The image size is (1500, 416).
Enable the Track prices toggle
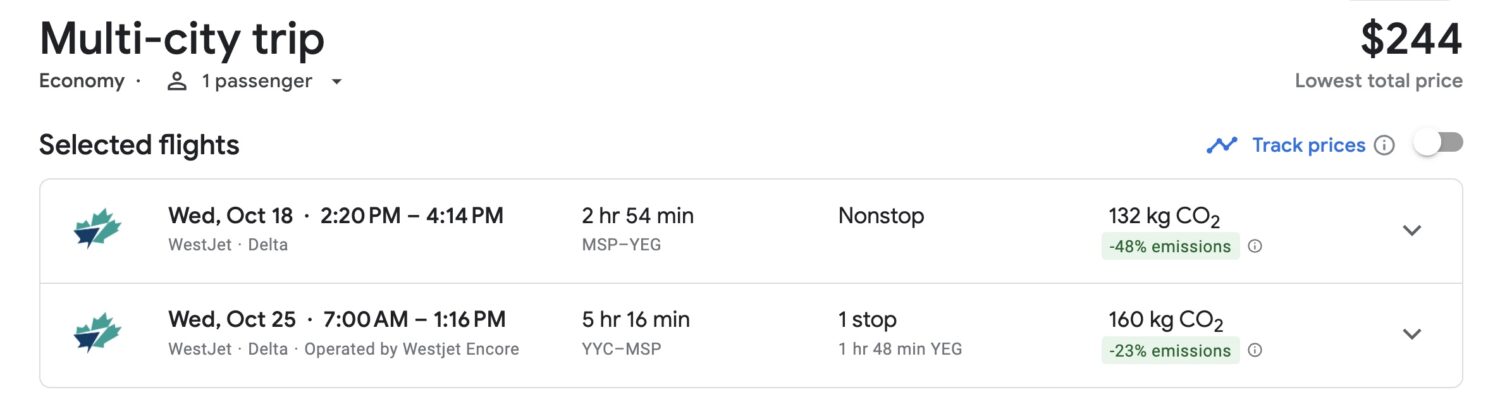1438,143
